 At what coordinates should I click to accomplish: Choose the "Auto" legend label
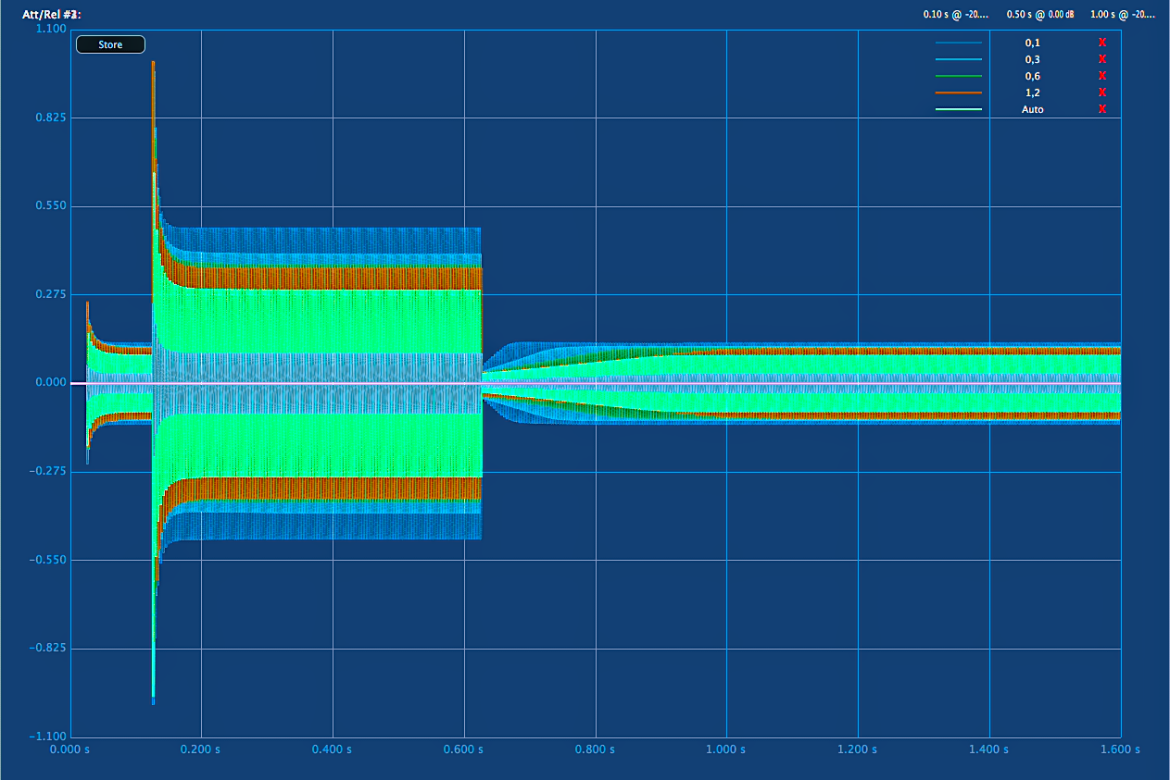pyautogui.click(x=1033, y=109)
